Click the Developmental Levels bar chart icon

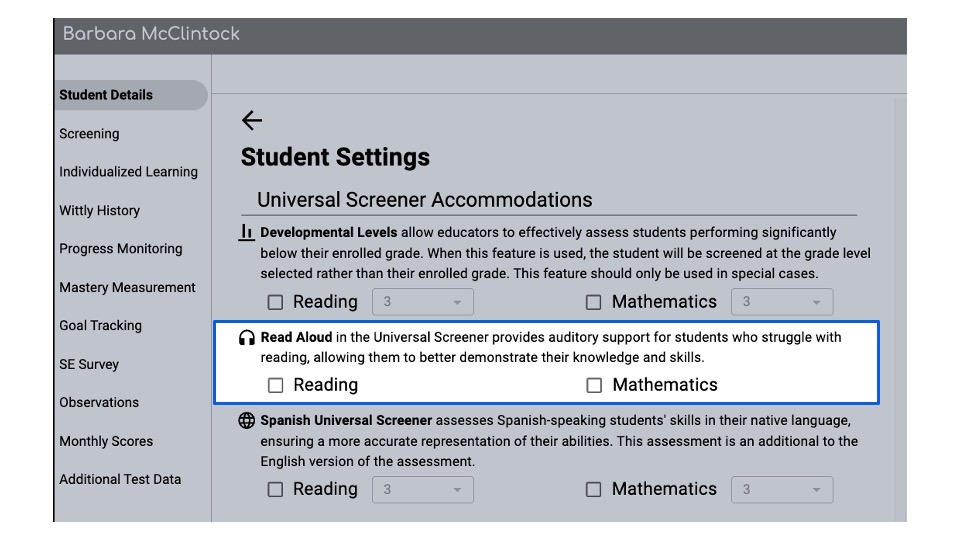tap(247, 232)
